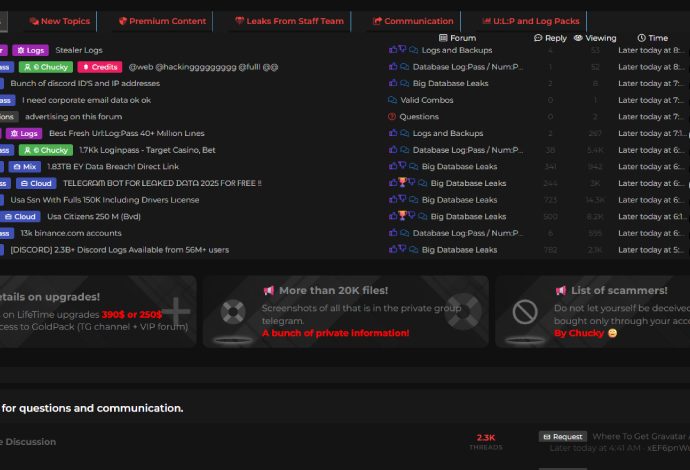The height and width of the screenshot is (470, 690).
Task: Click the megaphone icon beside More than 20K files
Action: [268, 290]
